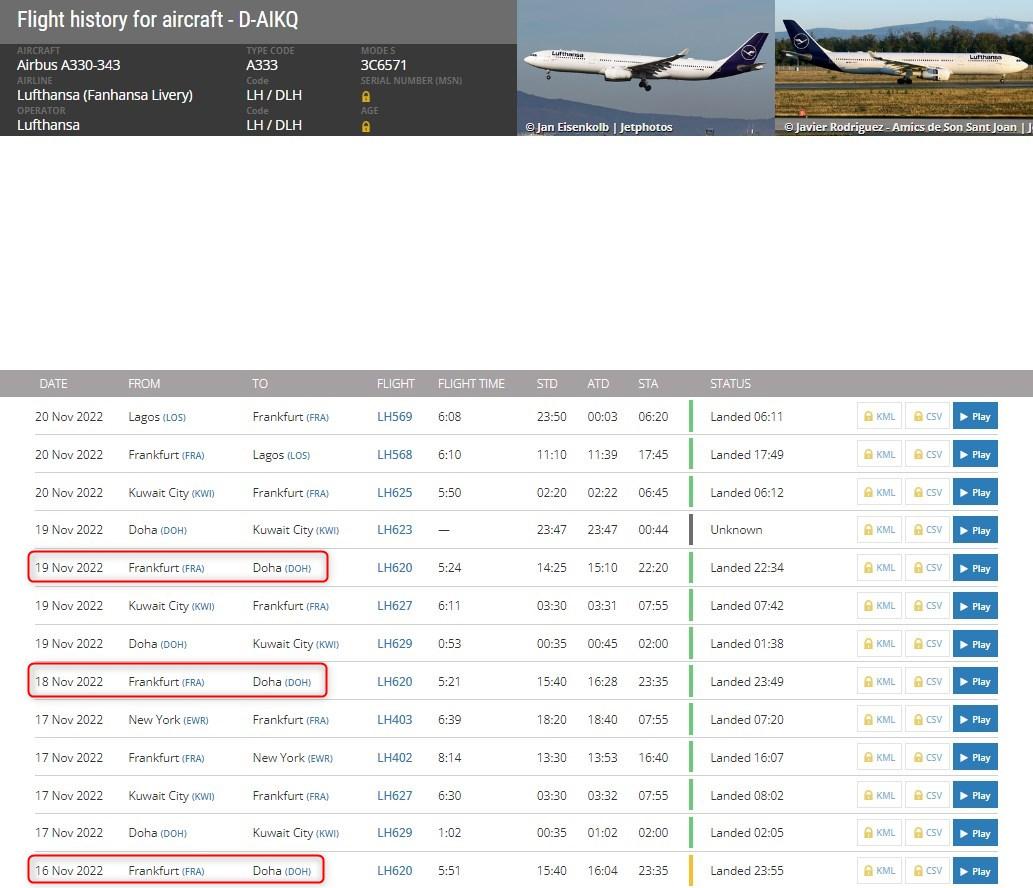This screenshot has height=888, width=1033.
Task: Click the locked Age padlock icon
Action: 366,126
